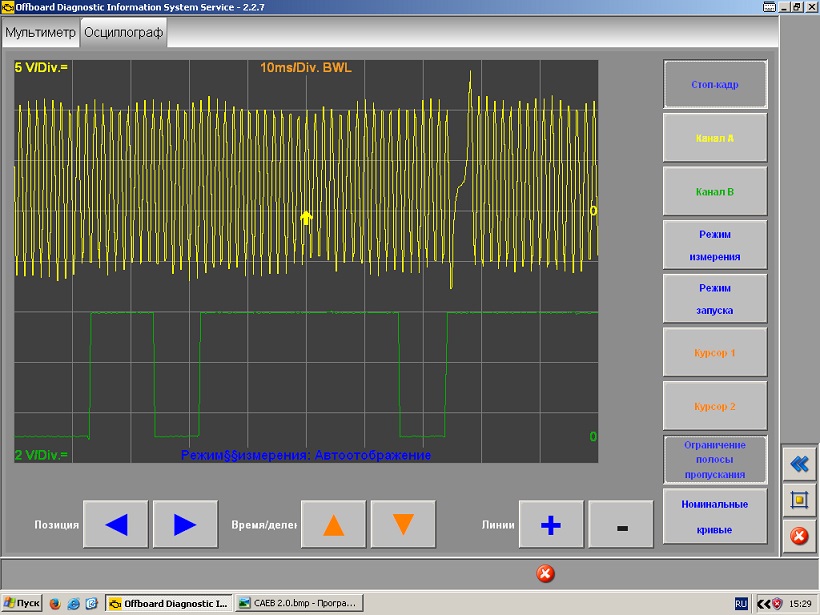Click the right Позиция arrow button
Screen dimensions: 820x615
coord(184,524)
